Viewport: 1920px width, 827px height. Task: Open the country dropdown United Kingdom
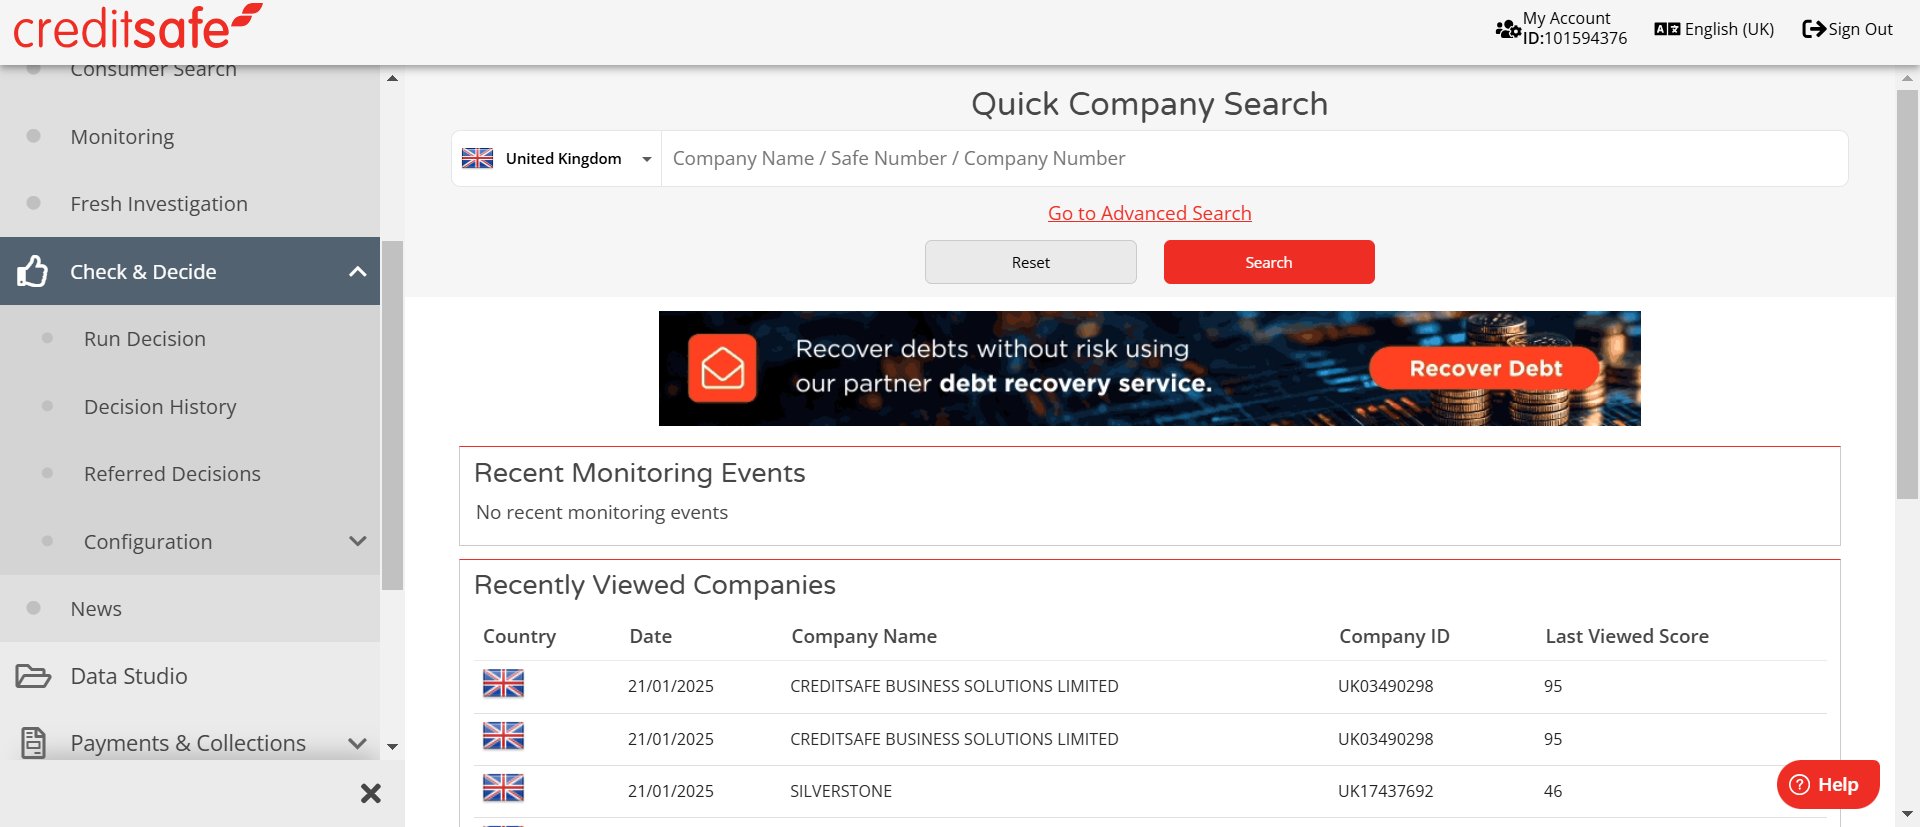click(x=556, y=158)
